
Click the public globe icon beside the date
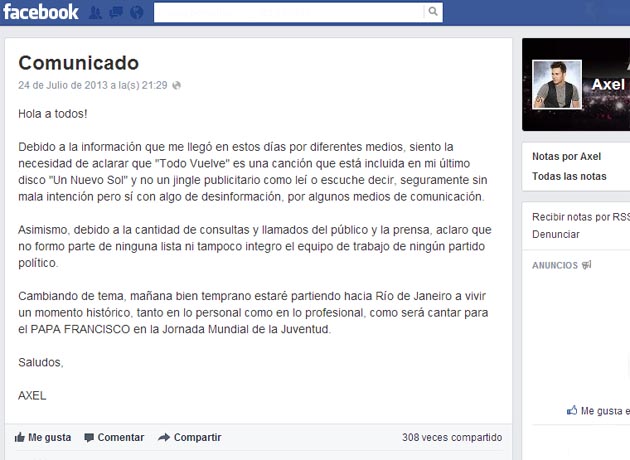(176, 85)
